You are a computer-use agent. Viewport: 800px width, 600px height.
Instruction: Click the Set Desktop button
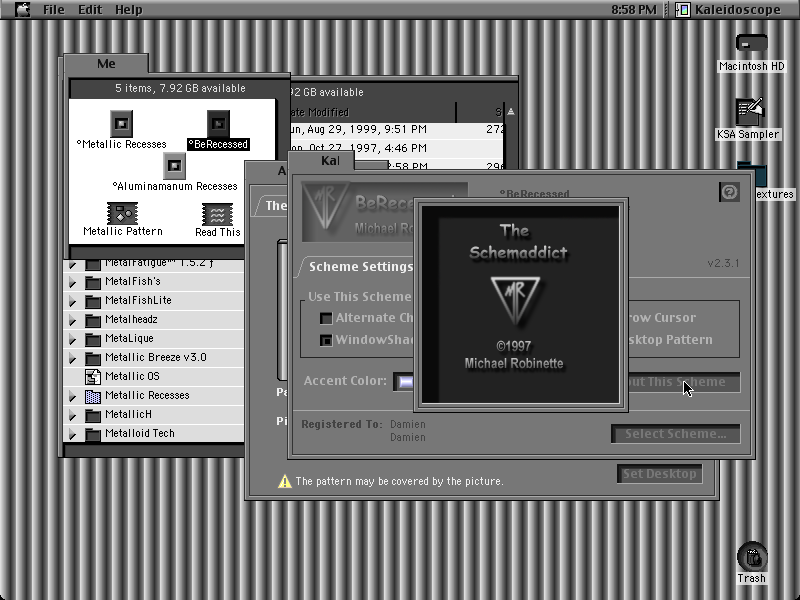[659, 474]
